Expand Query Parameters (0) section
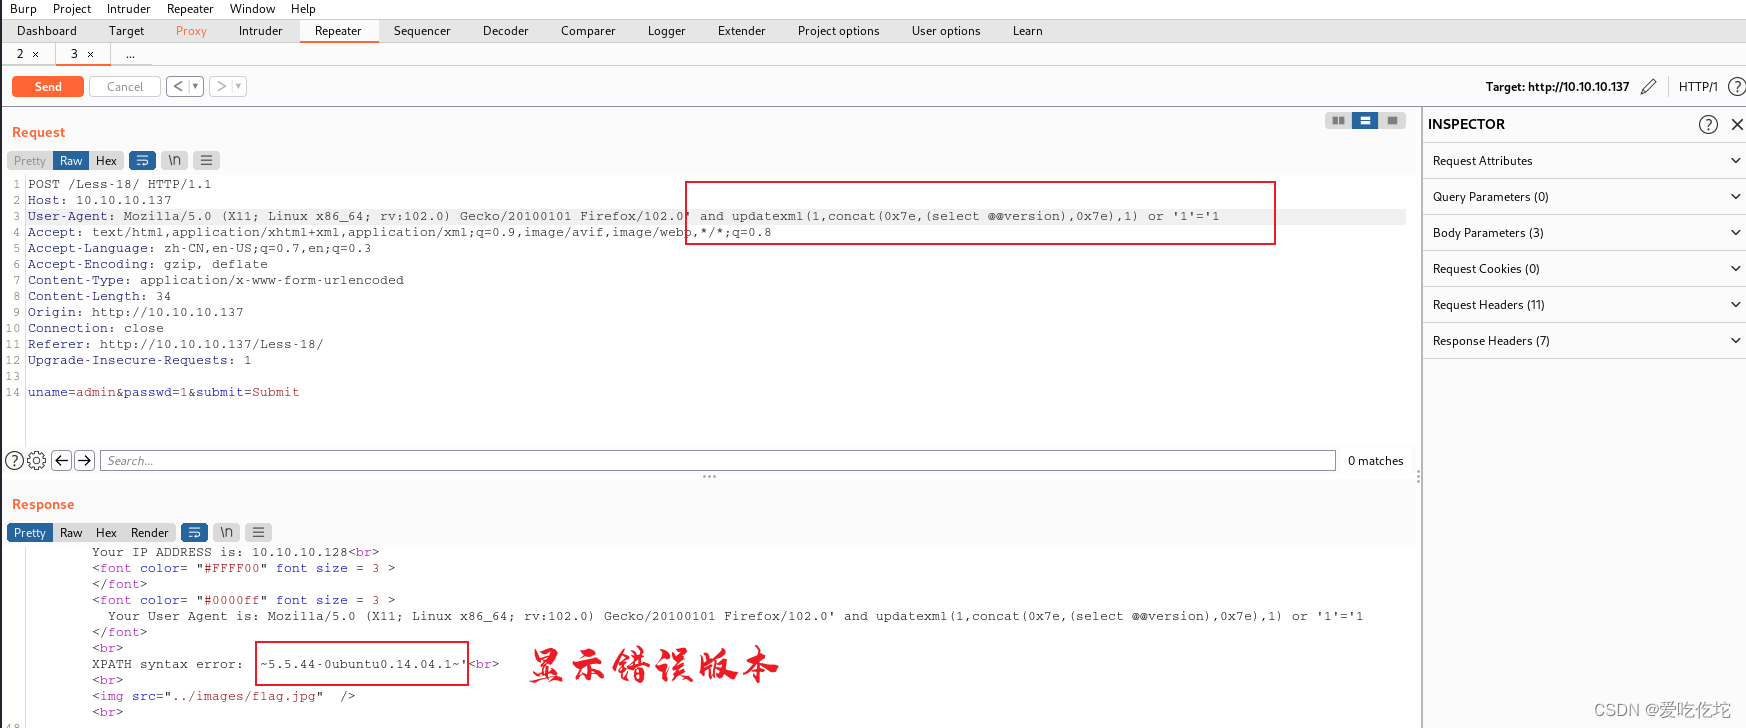 click(x=1584, y=197)
